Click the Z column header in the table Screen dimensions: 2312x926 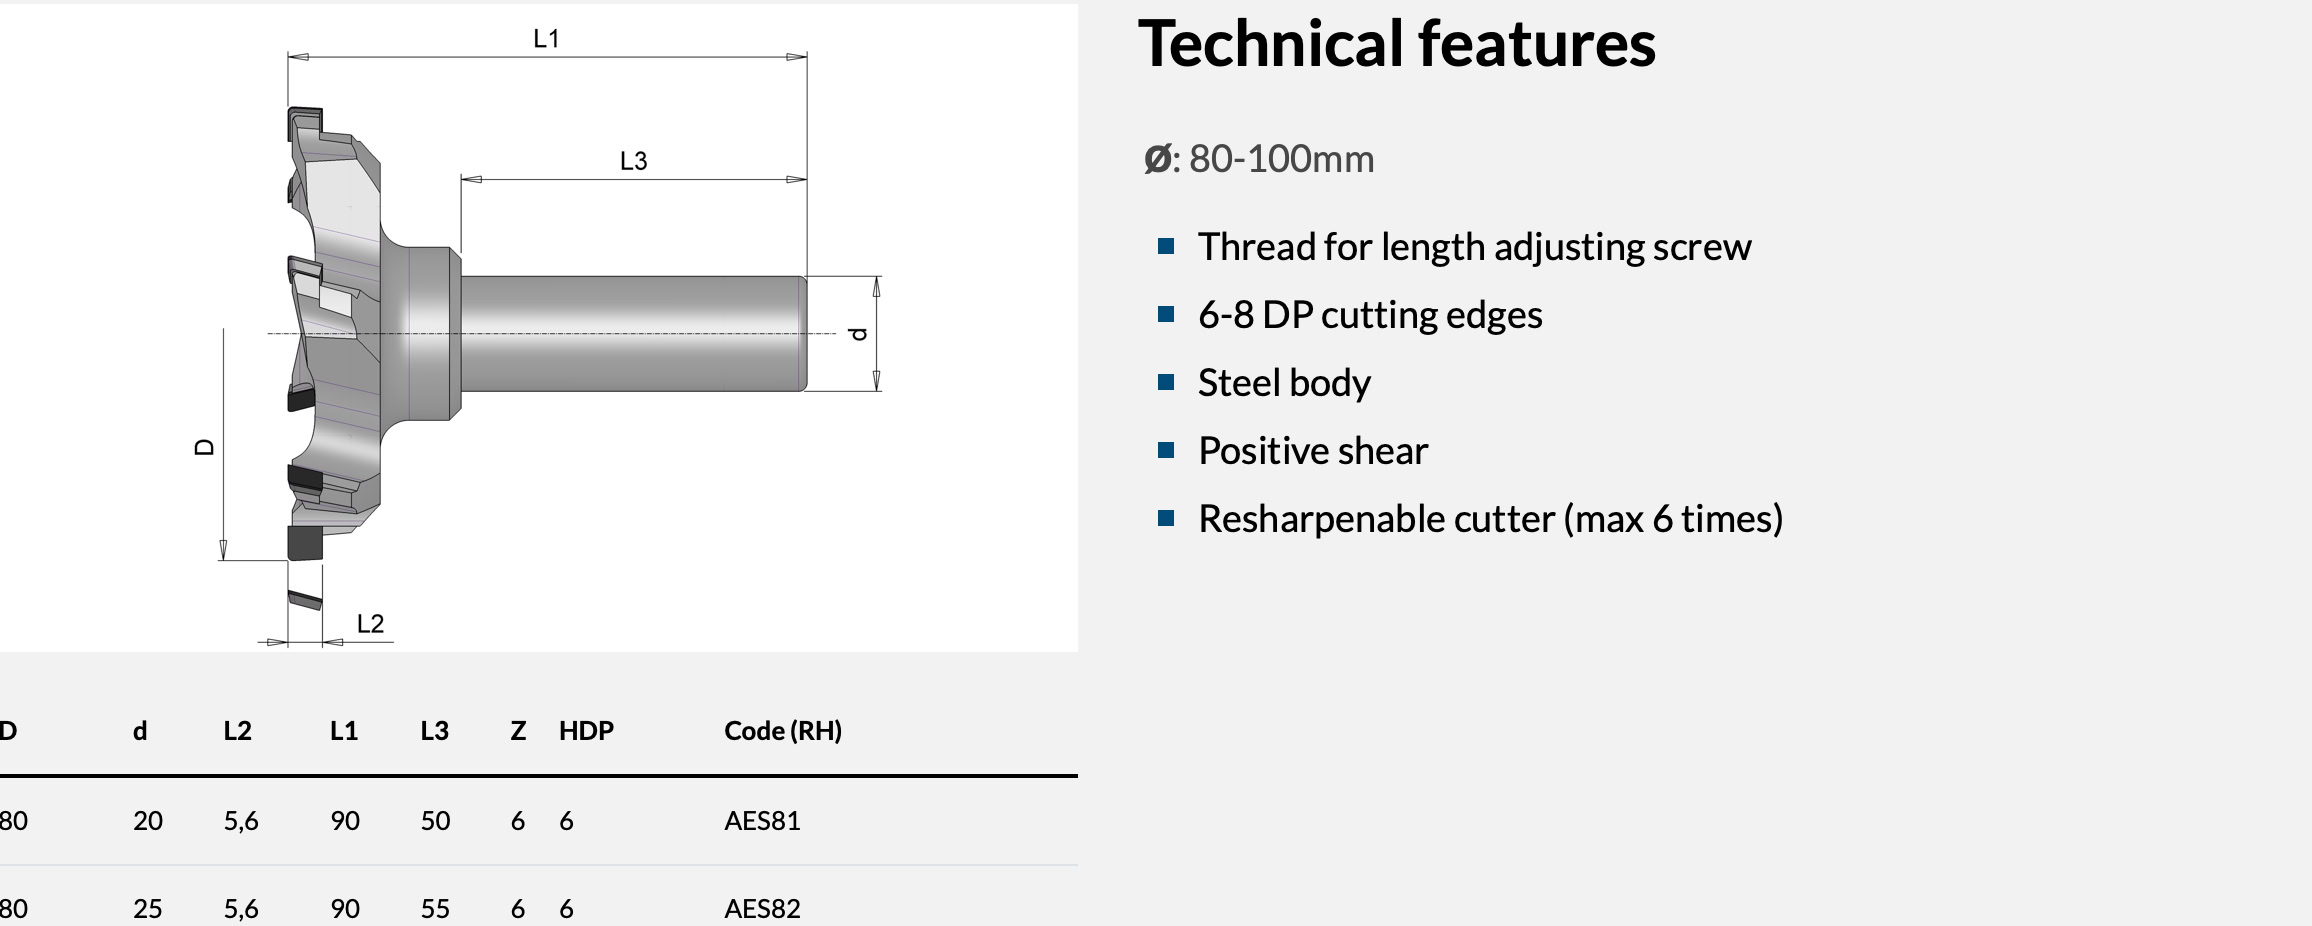point(518,731)
